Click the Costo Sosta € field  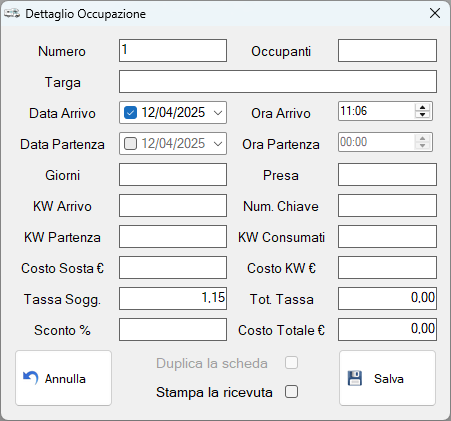point(173,268)
